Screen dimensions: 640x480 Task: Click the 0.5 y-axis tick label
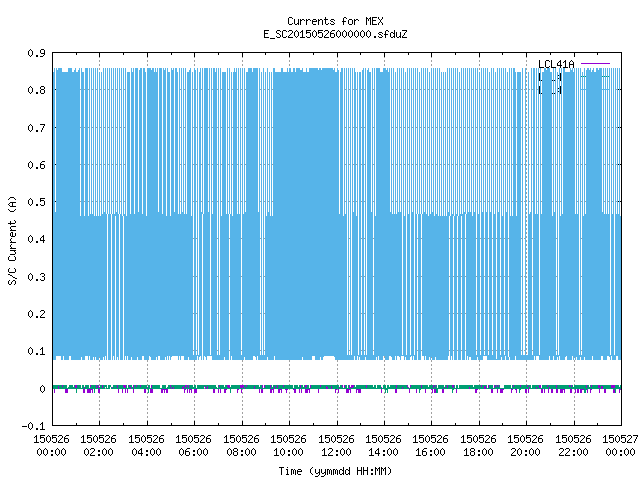click(x=36, y=202)
